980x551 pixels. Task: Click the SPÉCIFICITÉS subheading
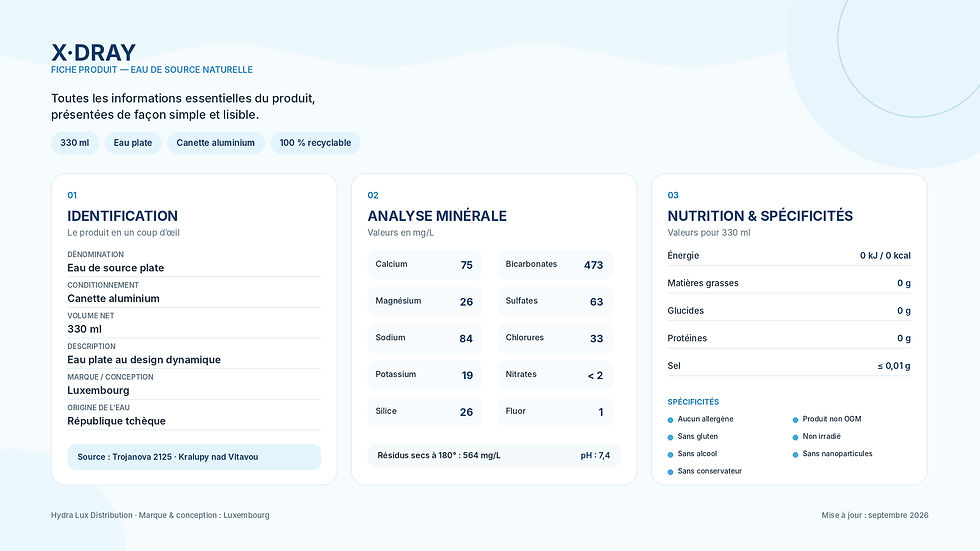(693, 402)
